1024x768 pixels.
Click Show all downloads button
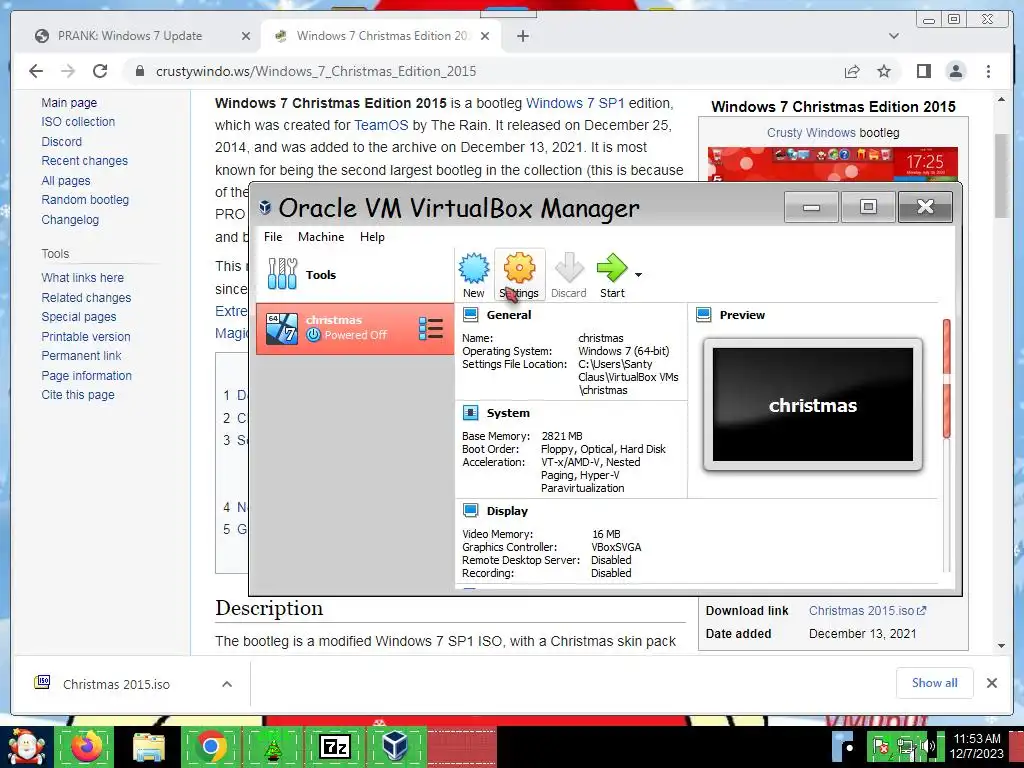click(x=935, y=683)
